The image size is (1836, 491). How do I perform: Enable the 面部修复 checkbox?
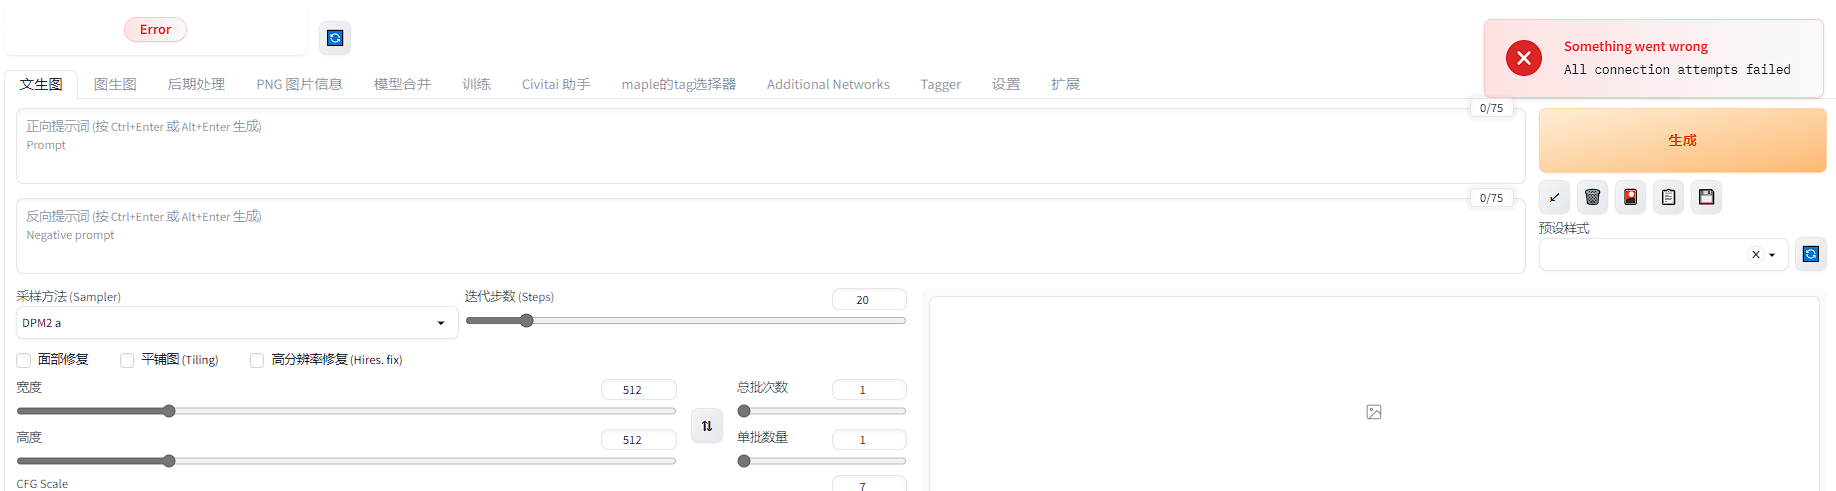(x=24, y=360)
